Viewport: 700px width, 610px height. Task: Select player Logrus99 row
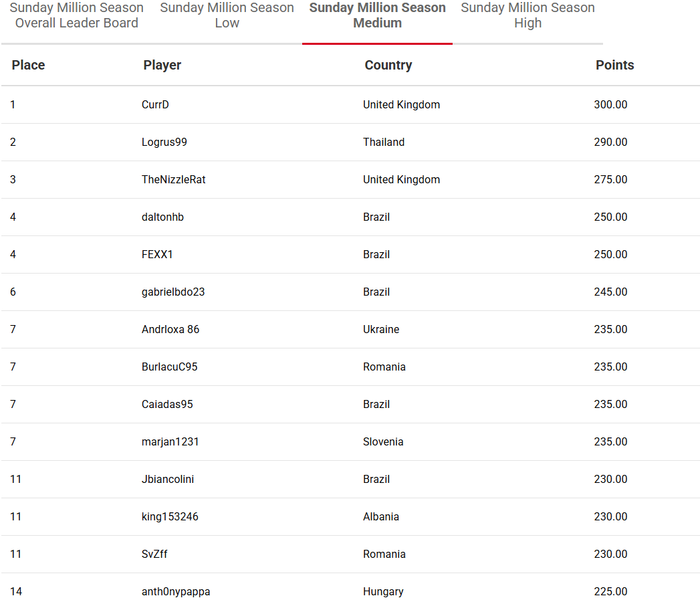tap(350, 142)
